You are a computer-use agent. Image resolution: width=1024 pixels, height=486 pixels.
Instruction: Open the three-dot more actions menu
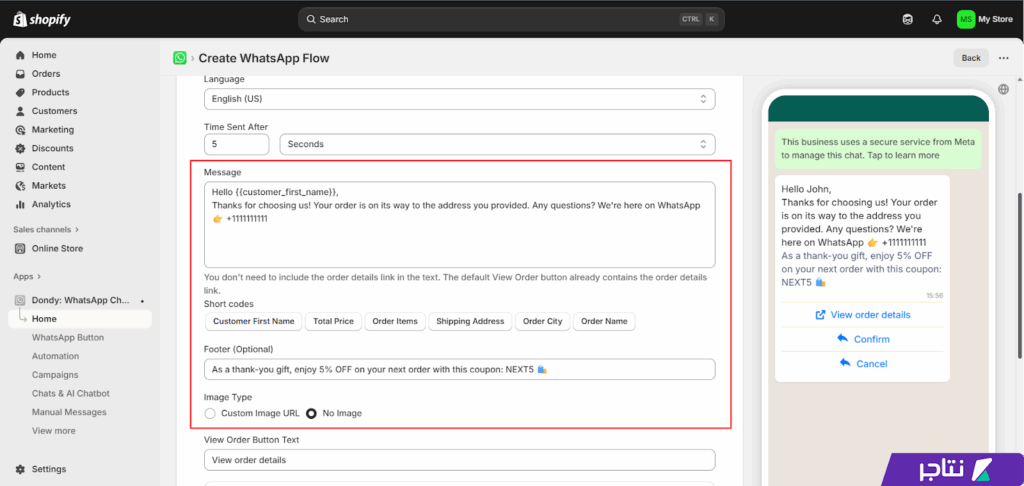tap(1003, 58)
